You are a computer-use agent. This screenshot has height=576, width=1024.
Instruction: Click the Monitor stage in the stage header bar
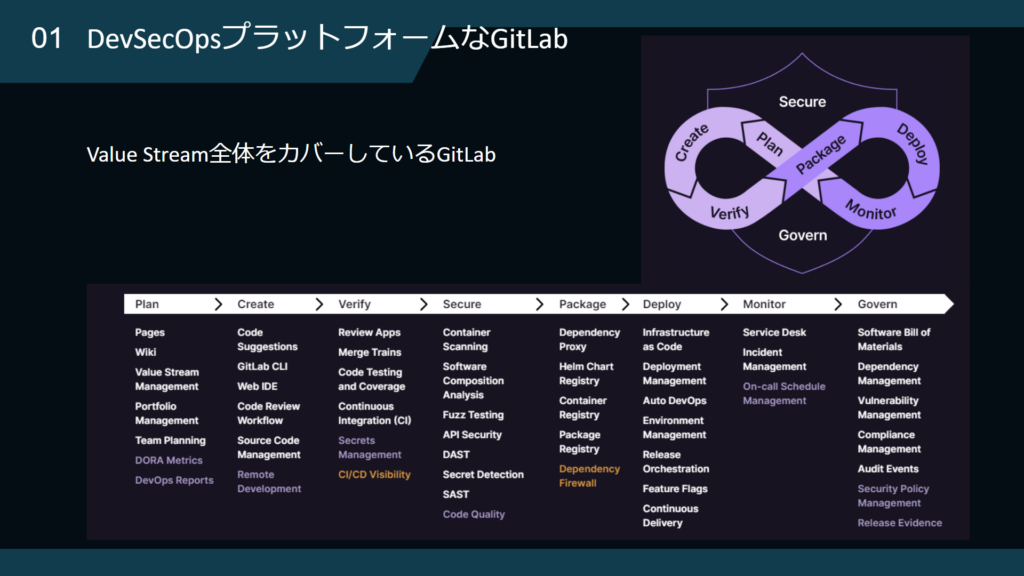coord(764,304)
